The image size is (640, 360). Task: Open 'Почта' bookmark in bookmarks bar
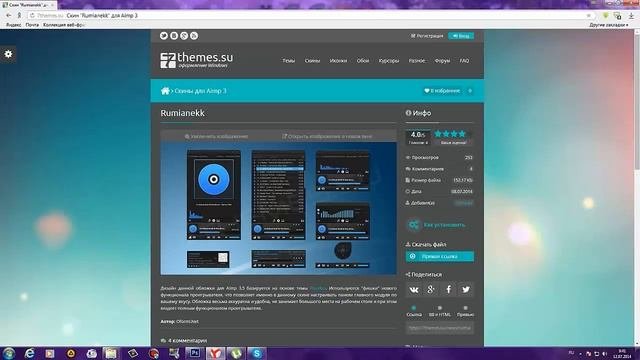point(32,25)
